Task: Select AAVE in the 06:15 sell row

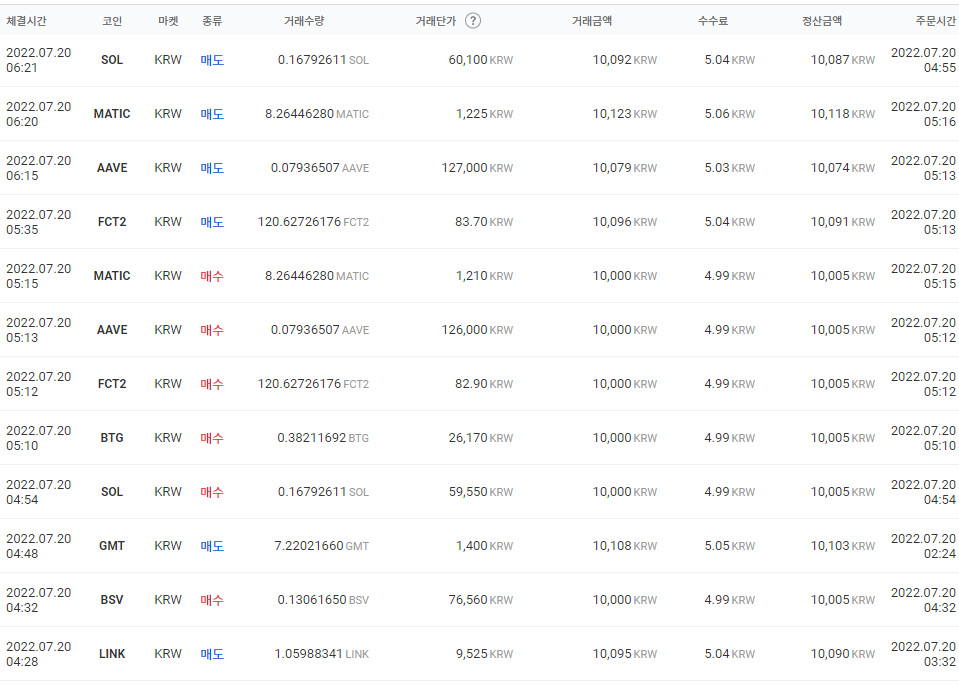Action: point(112,168)
